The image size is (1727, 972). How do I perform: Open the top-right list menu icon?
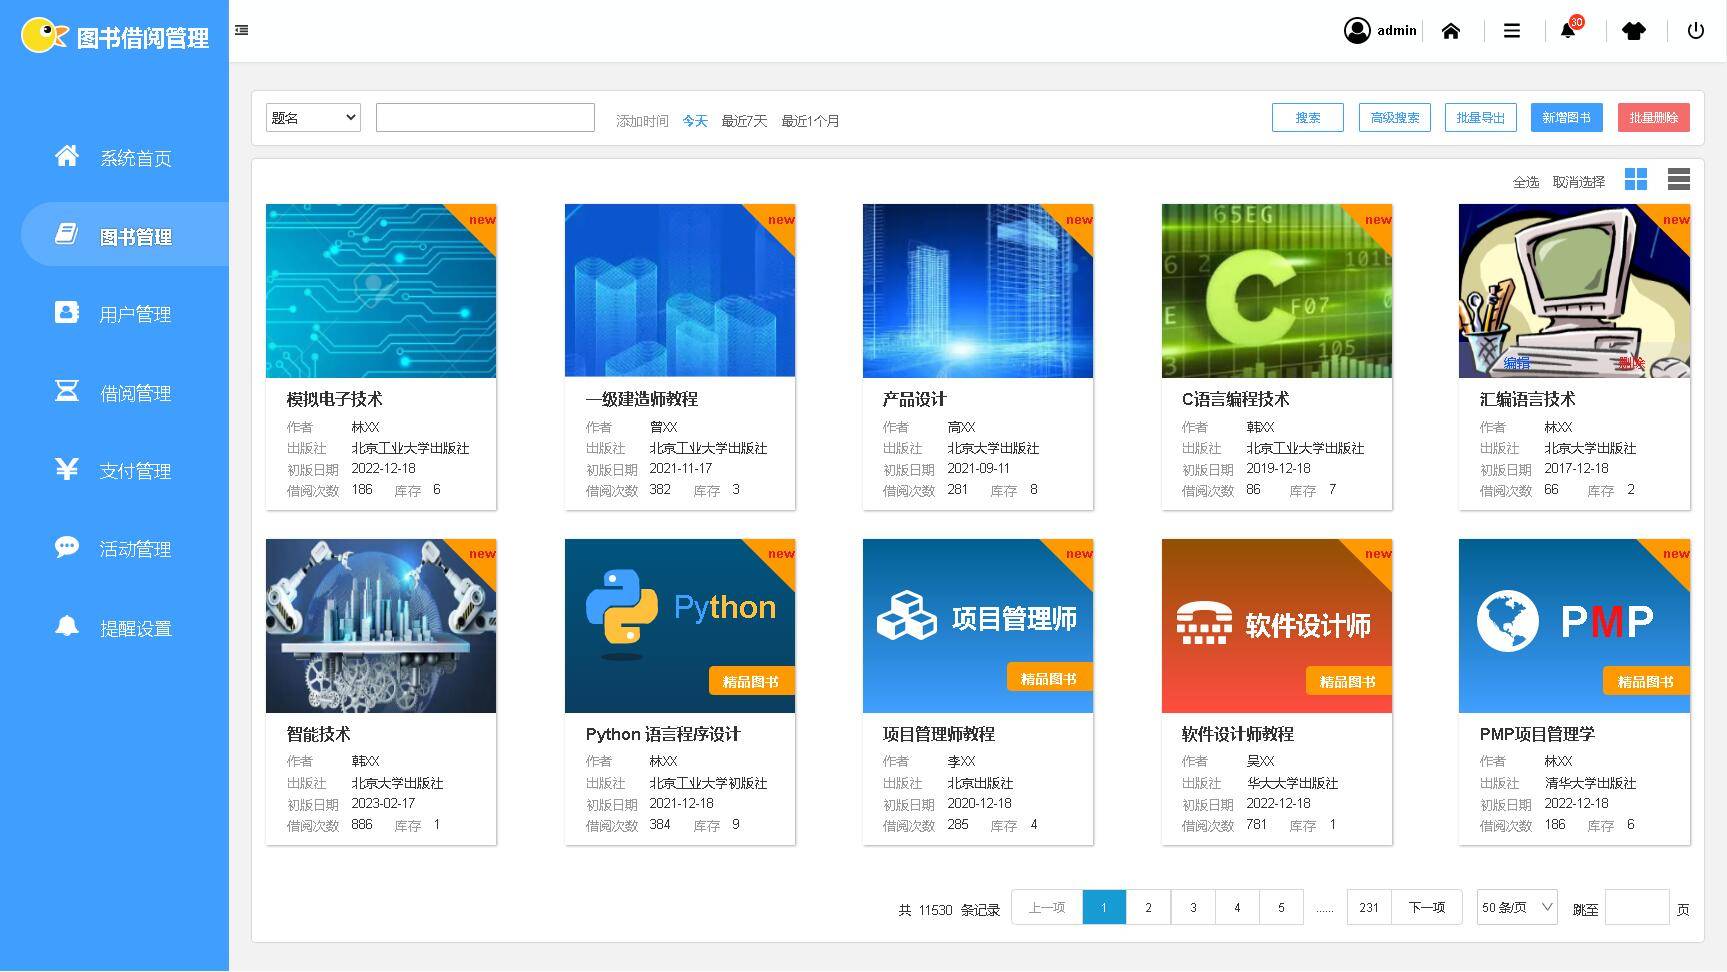pos(1512,31)
